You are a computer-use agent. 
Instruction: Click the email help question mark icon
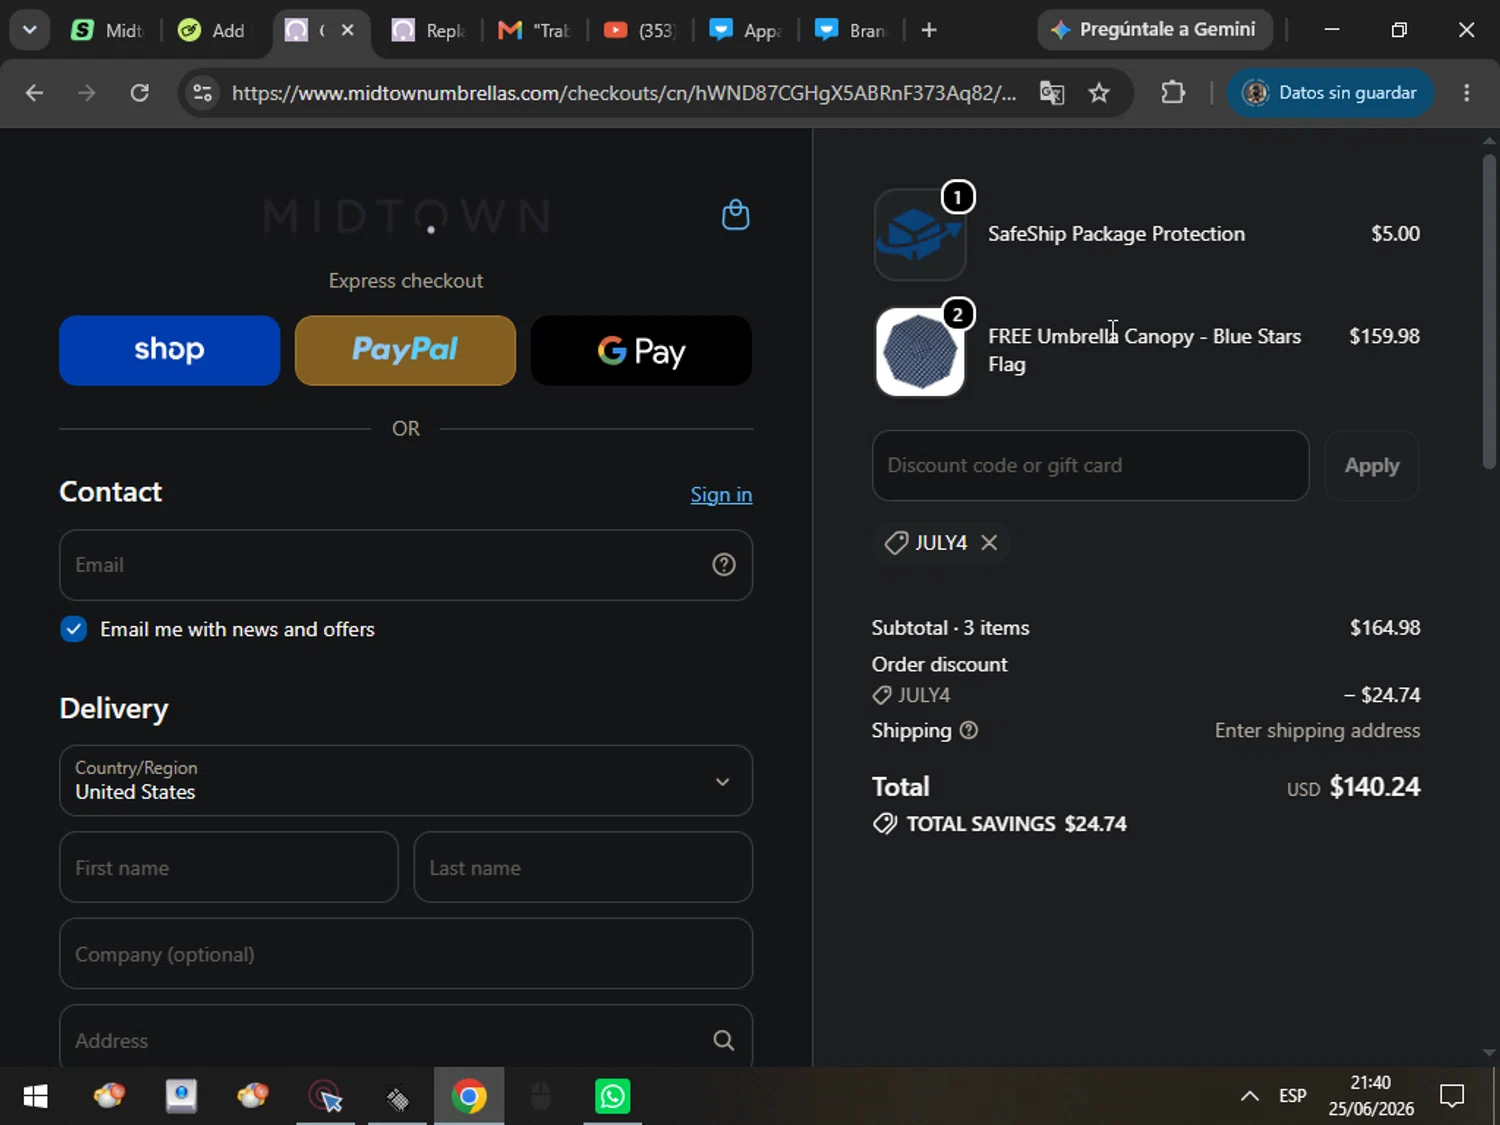click(x=724, y=565)
